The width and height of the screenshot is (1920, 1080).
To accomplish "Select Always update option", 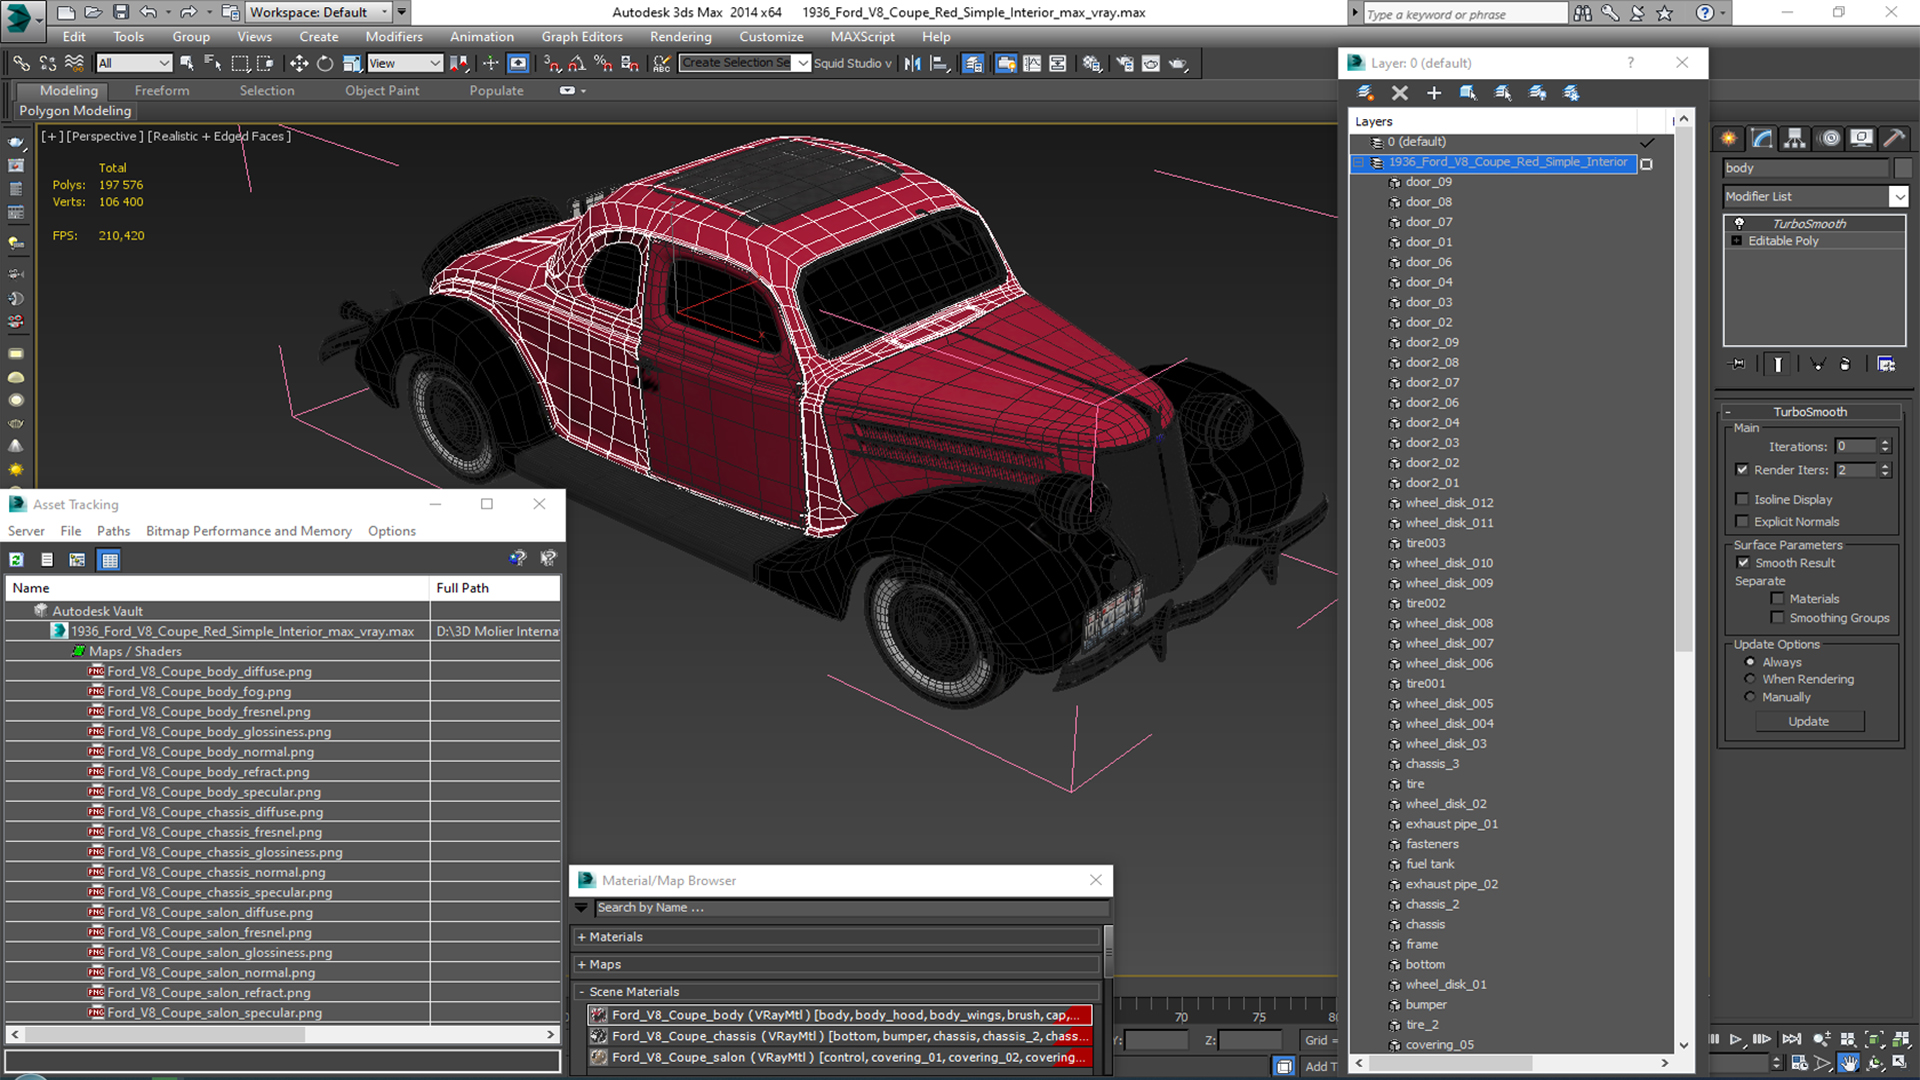I will (1750, 662).
